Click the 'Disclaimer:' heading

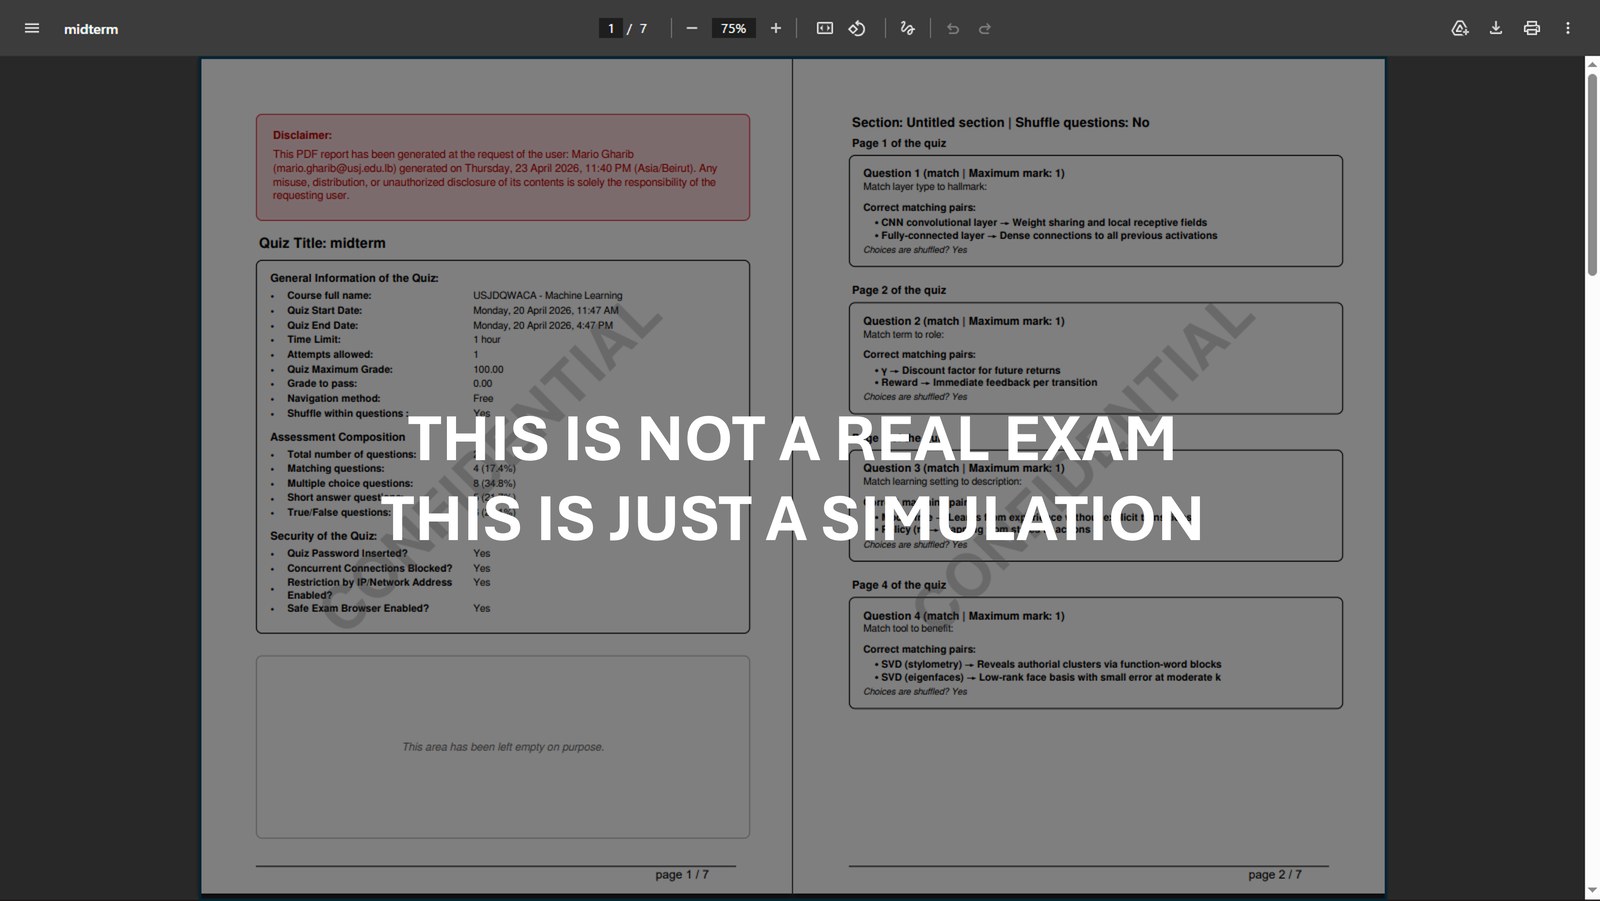[x=302, y=135]
